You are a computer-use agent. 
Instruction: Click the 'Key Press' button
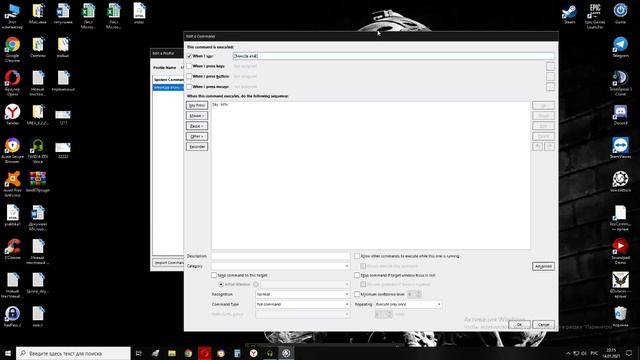click(197, 105)
